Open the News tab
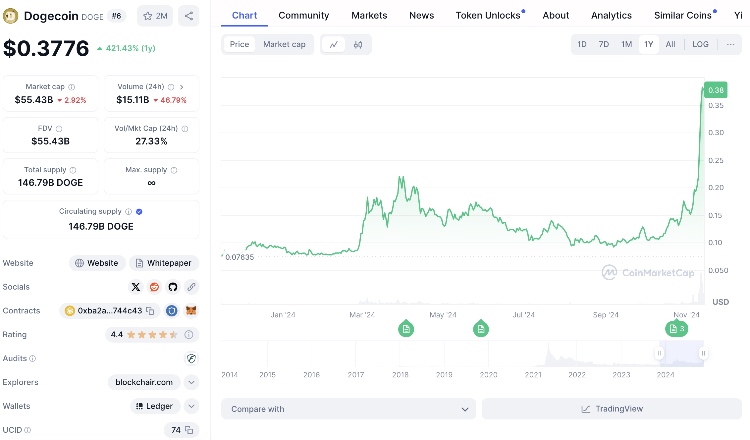 pos(421,15)
